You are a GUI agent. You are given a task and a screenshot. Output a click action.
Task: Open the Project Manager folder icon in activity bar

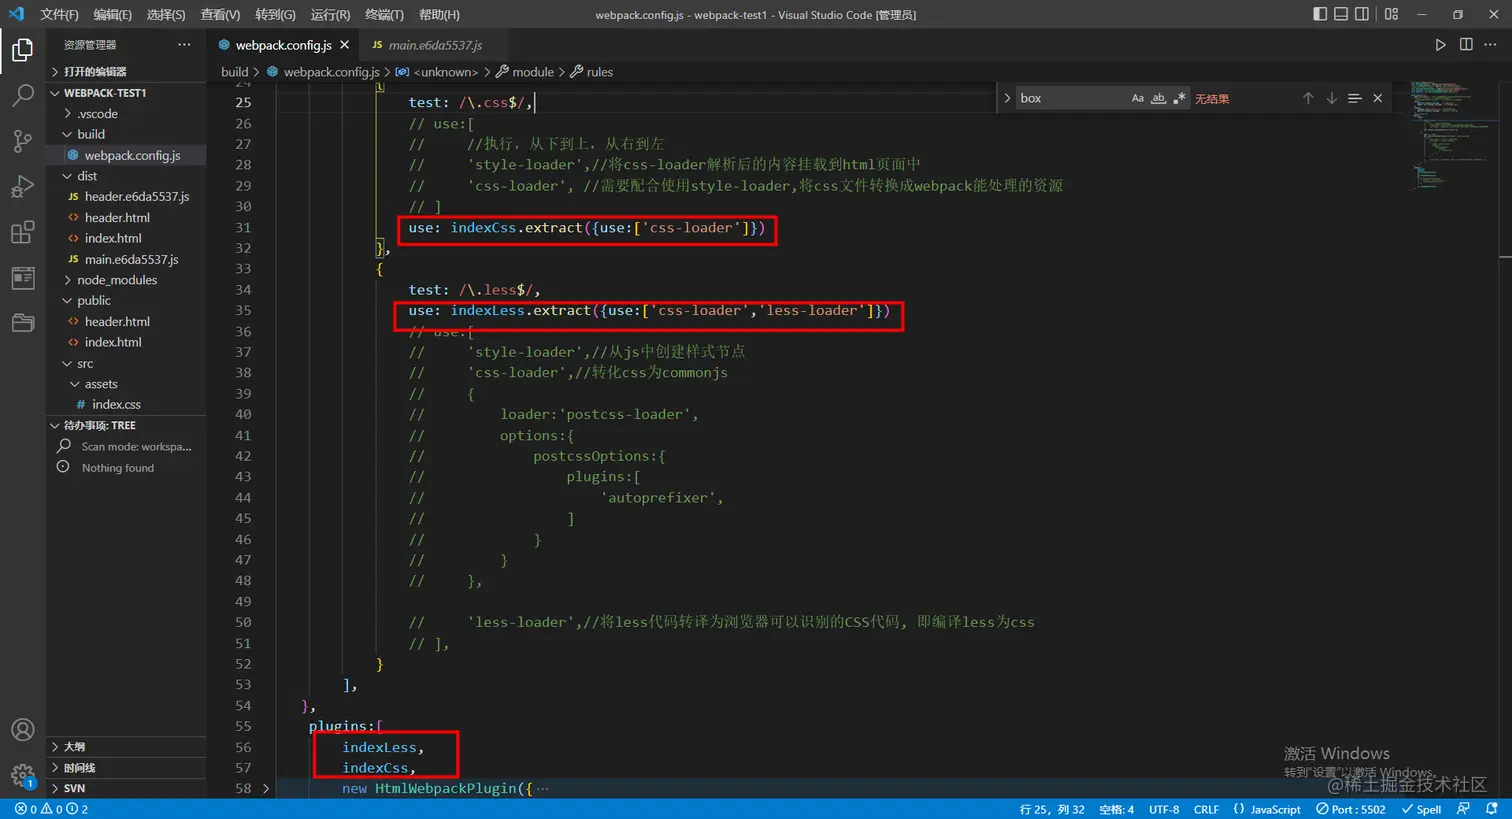[x=22, y=322]
